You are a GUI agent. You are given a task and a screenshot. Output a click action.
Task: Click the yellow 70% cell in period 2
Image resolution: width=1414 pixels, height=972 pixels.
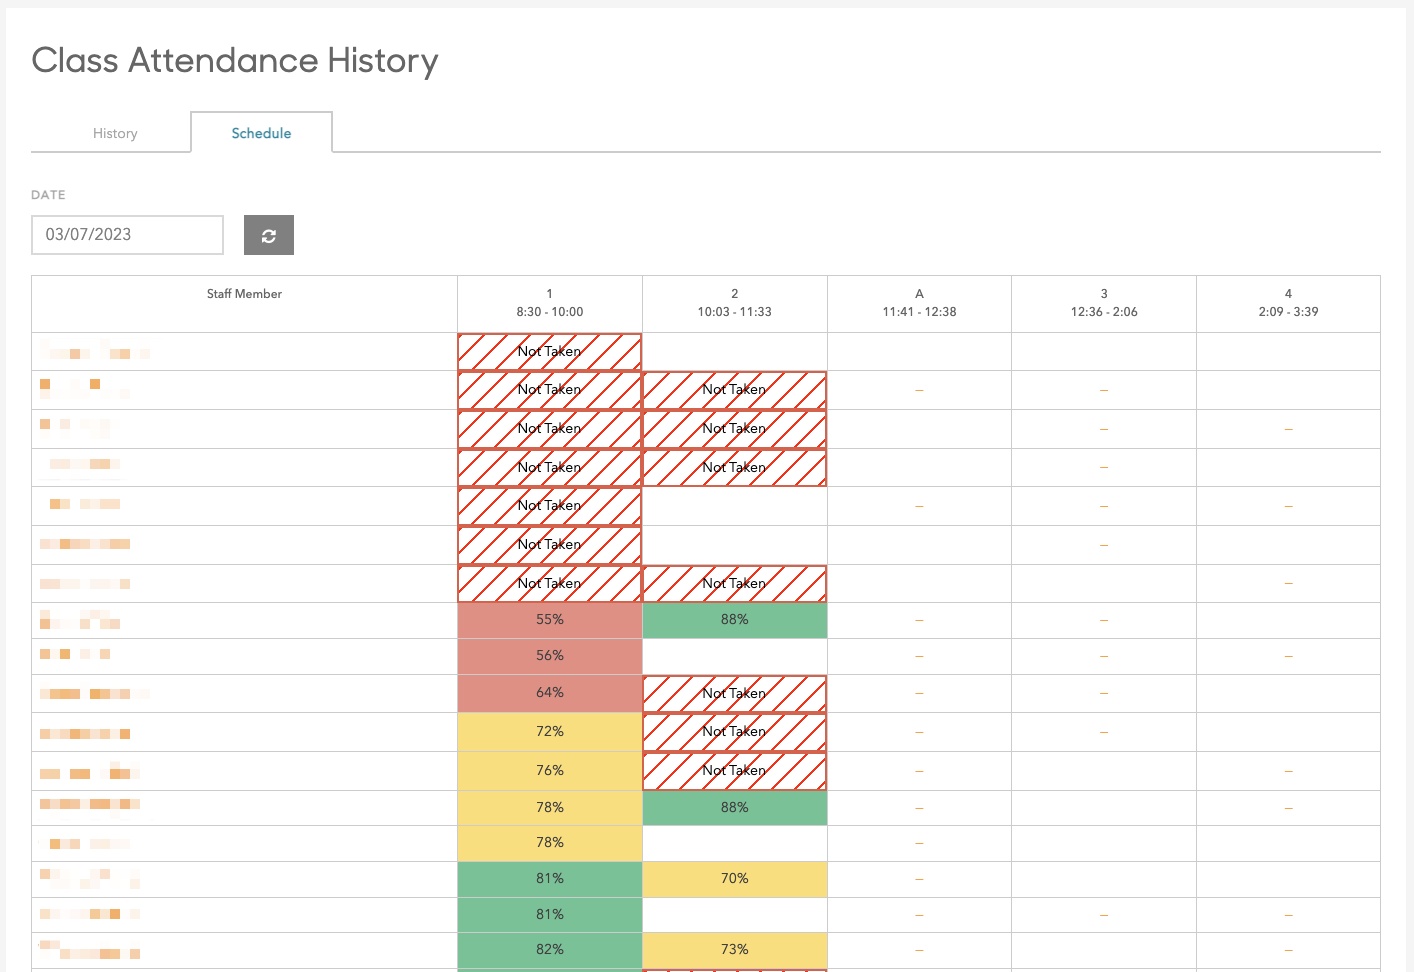[734, 879]
